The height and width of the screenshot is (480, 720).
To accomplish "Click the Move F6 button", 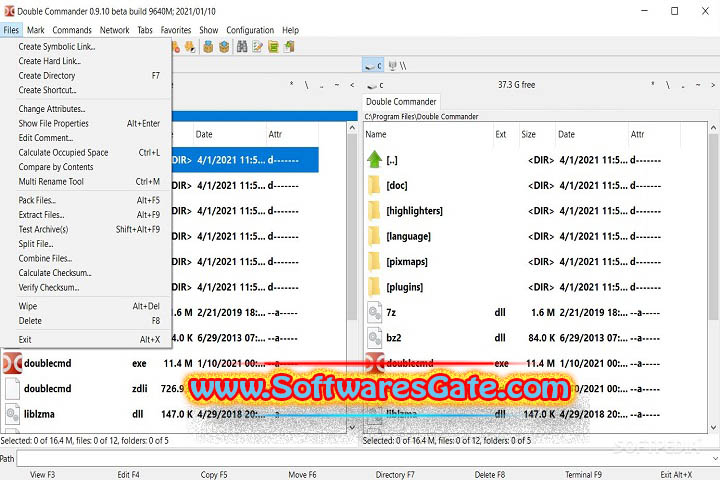I will click(302, 474).
